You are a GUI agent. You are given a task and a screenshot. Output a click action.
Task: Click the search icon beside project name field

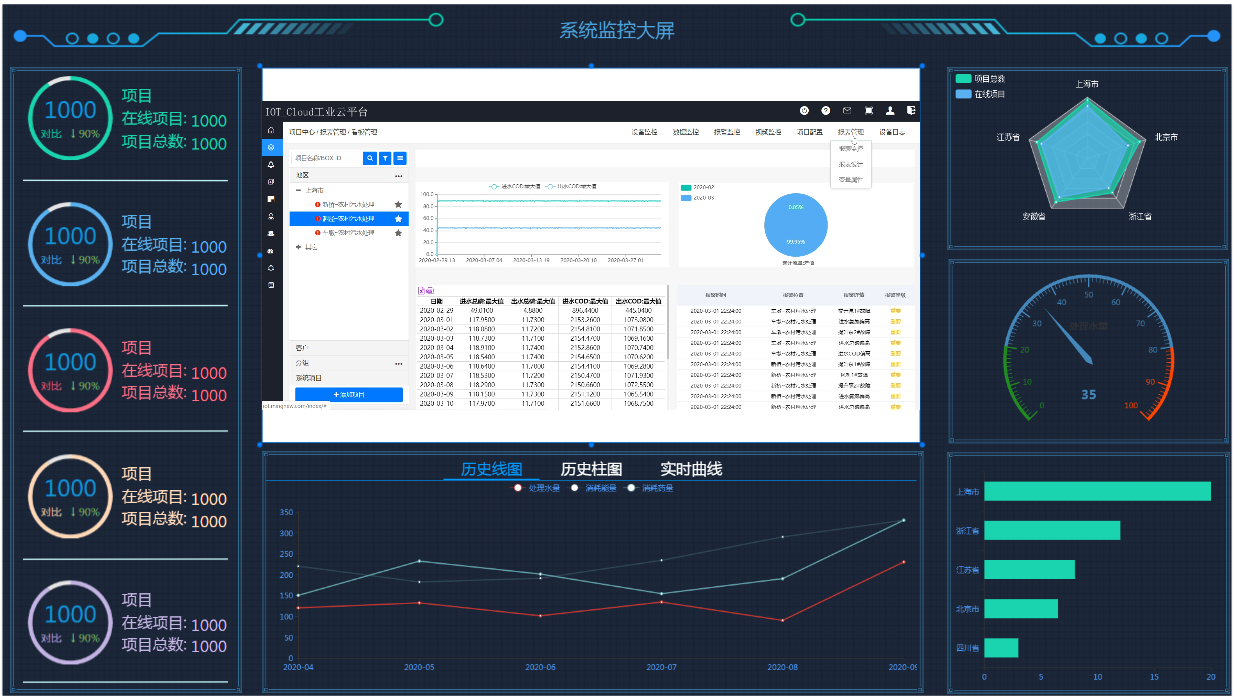370,158
